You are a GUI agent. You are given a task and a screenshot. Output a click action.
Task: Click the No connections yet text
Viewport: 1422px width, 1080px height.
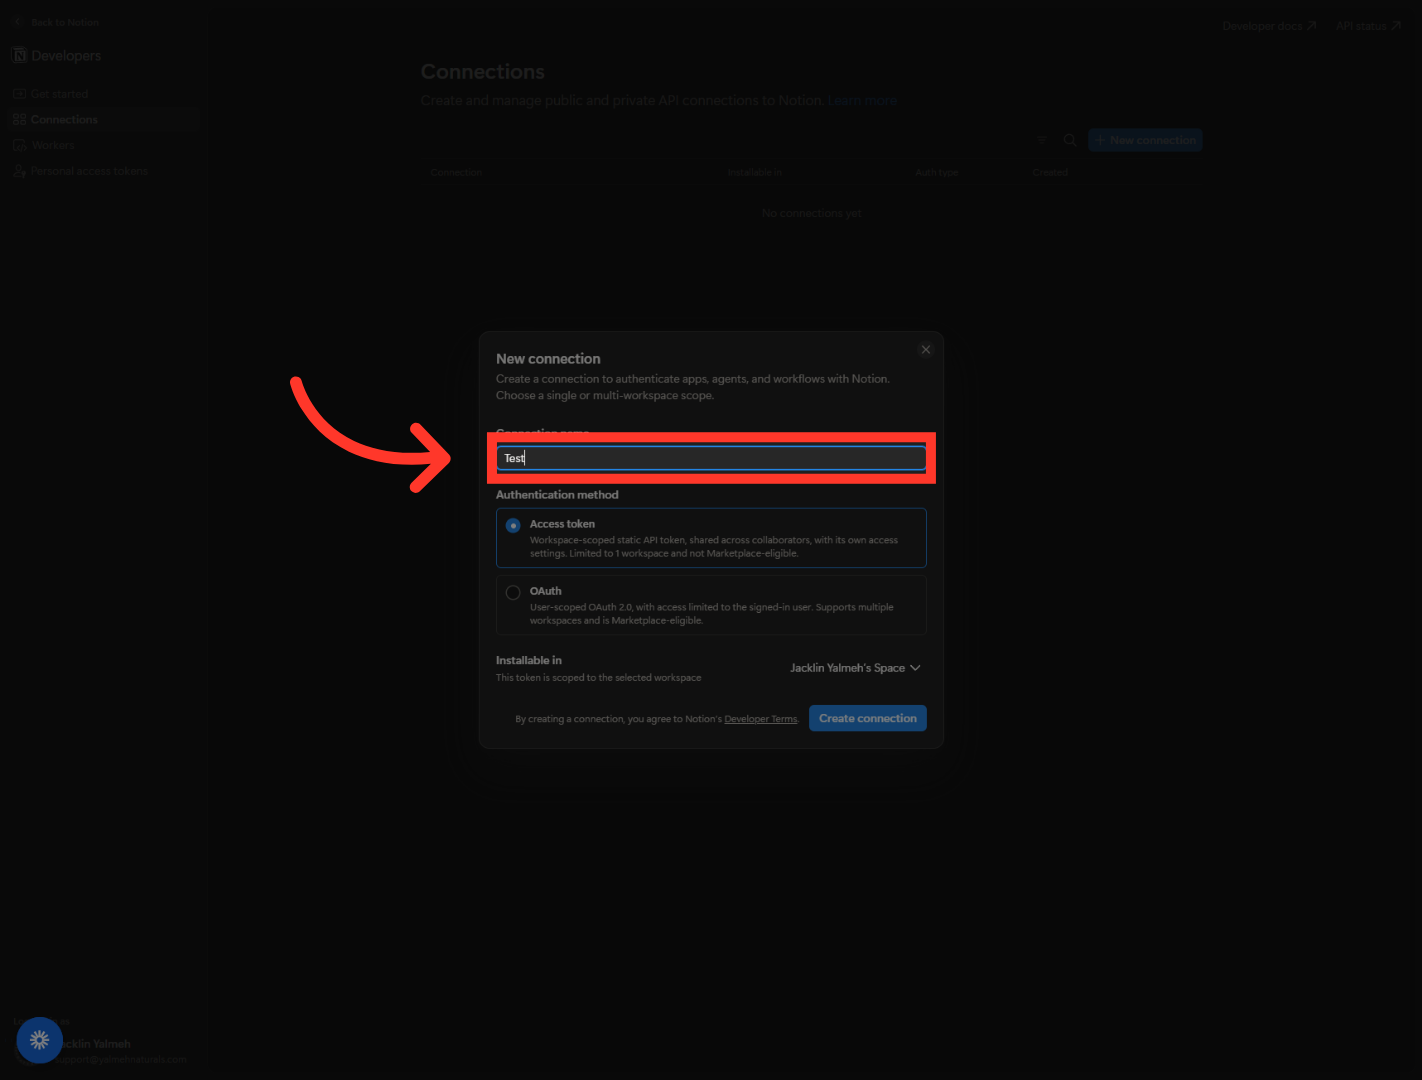(x=812, y=213)
